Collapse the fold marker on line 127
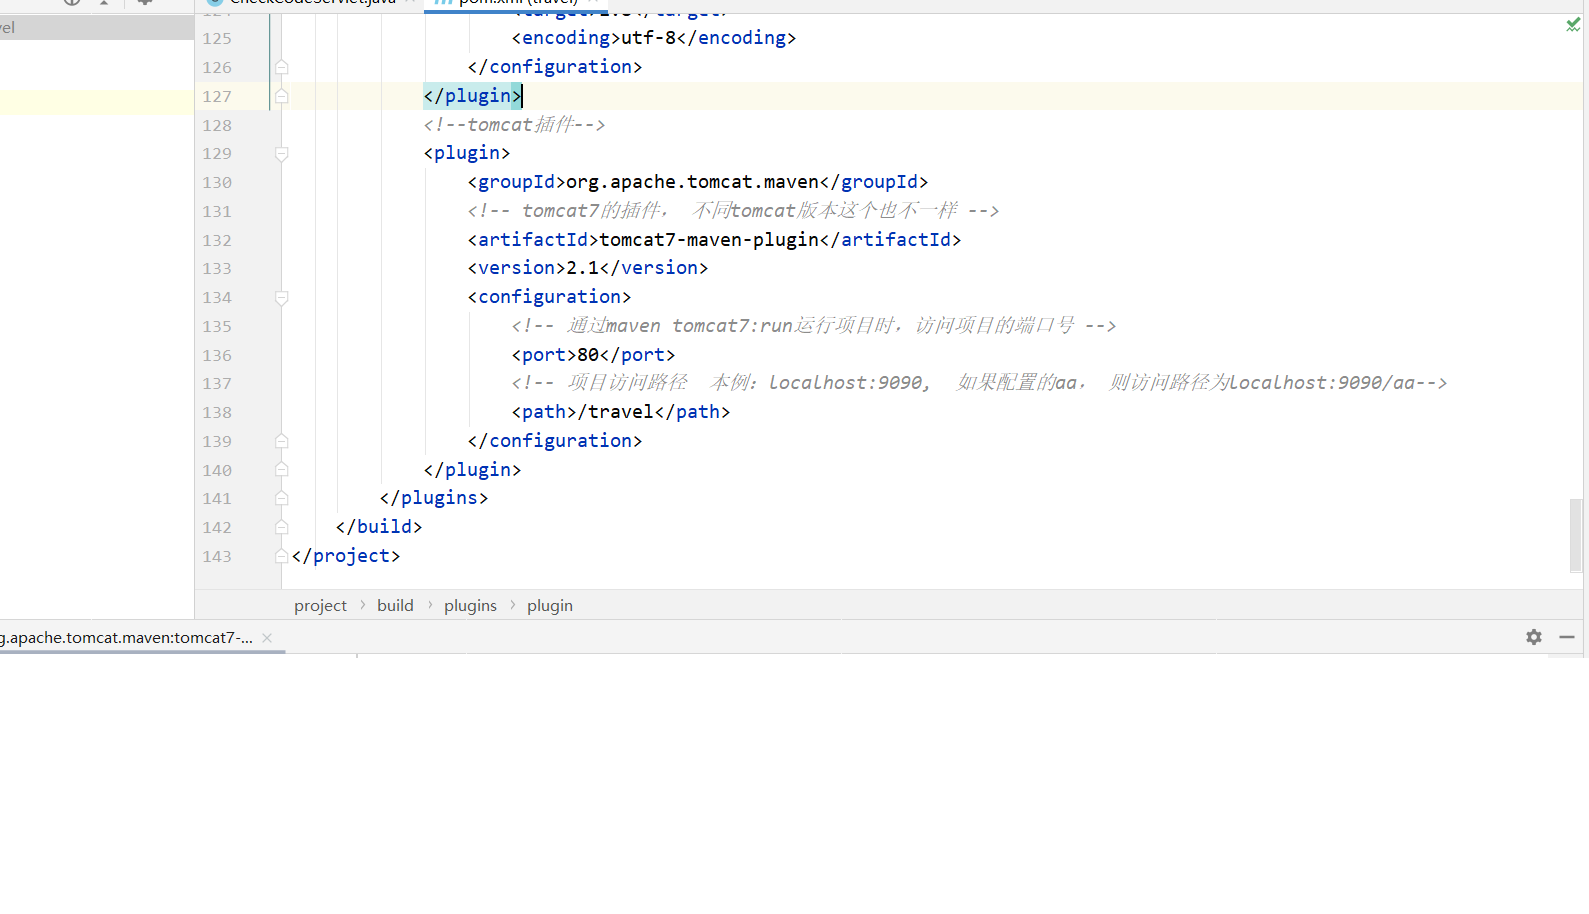The width and height of the screenshot is (1589, 914). 282,96
